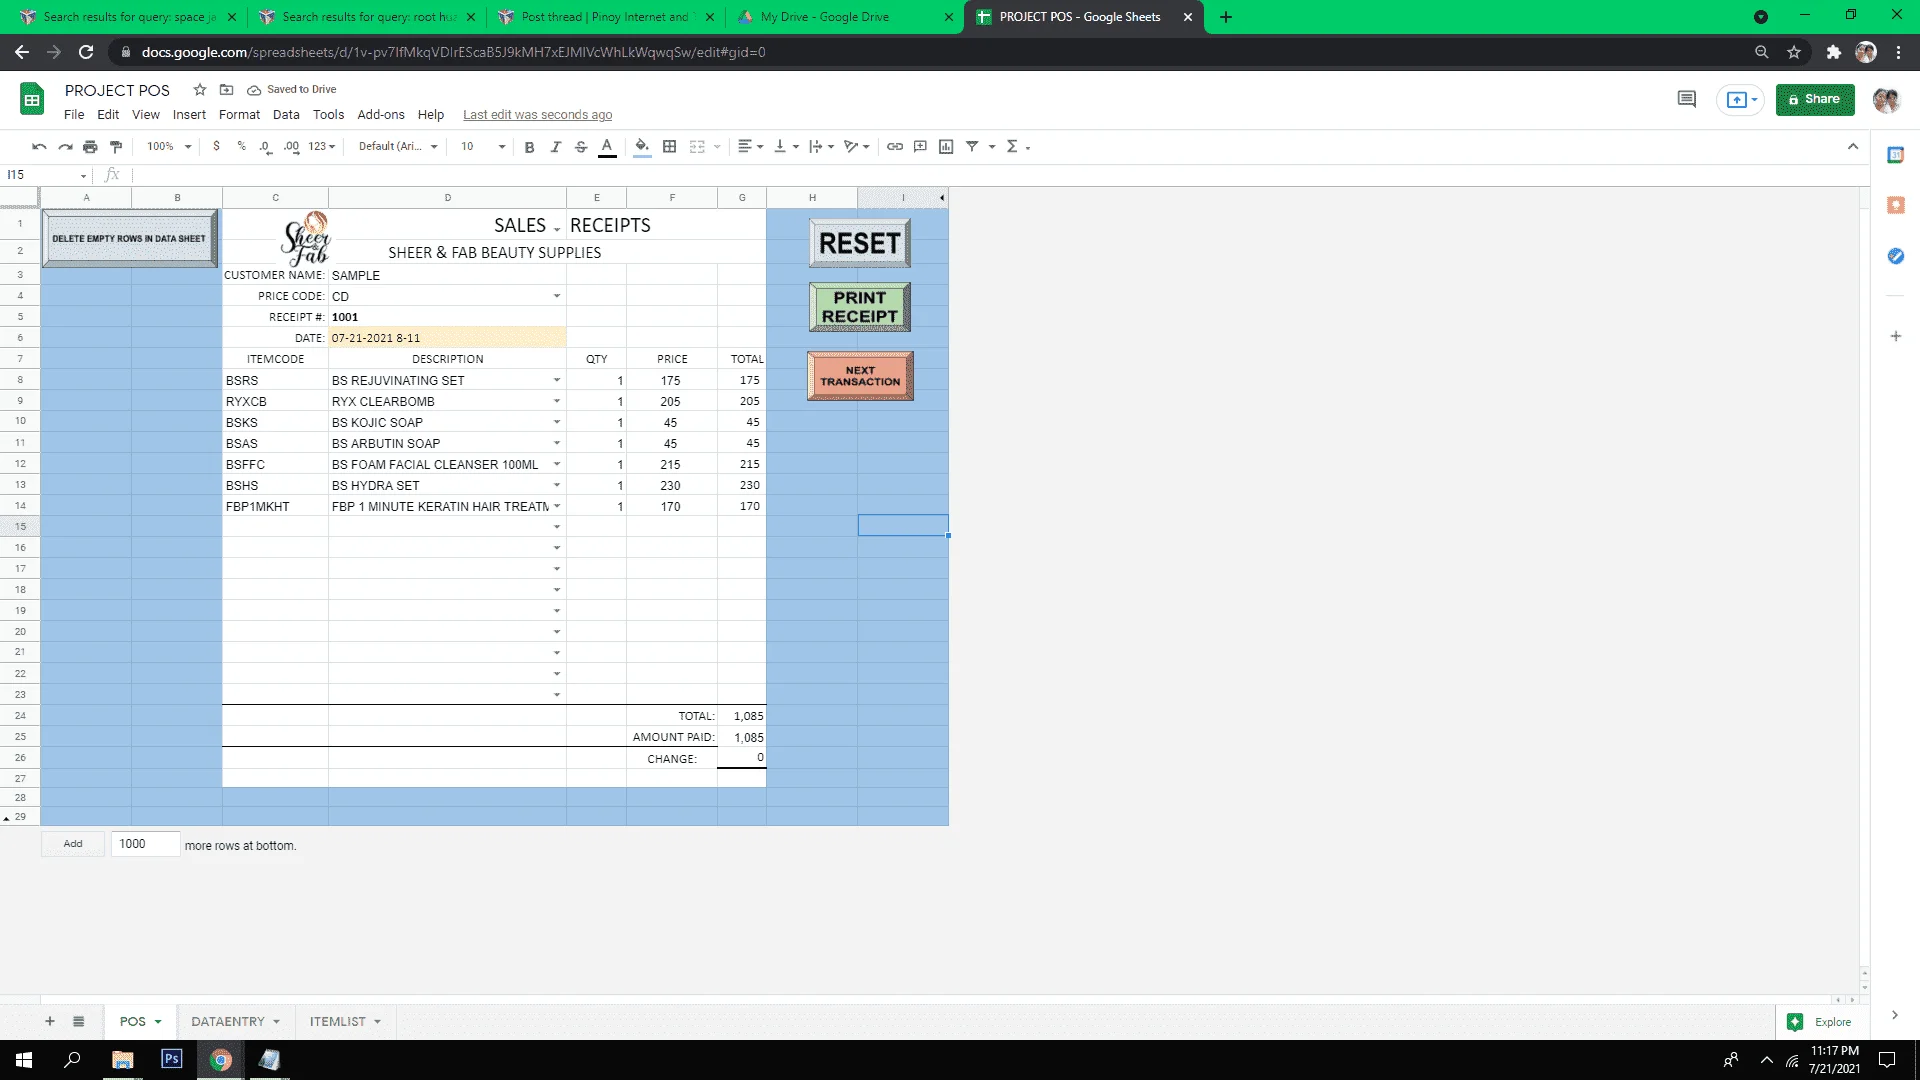Open the Functions sigma menu
The height and width of the screenshot is (1080, 1920).
click(x=1018, y=146)
